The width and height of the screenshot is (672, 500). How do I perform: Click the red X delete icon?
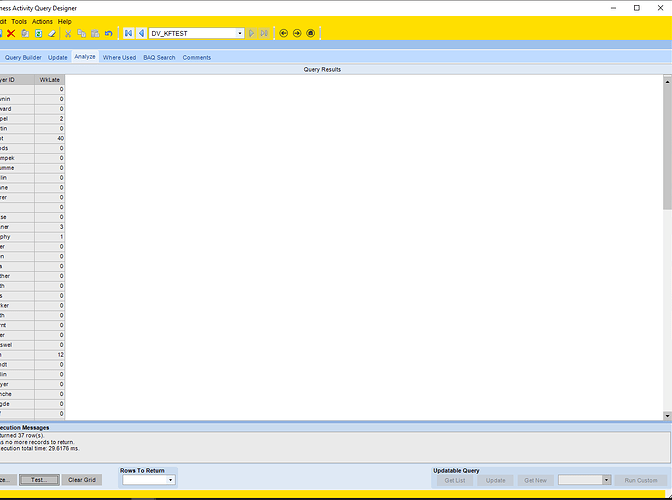pos(11,33)
